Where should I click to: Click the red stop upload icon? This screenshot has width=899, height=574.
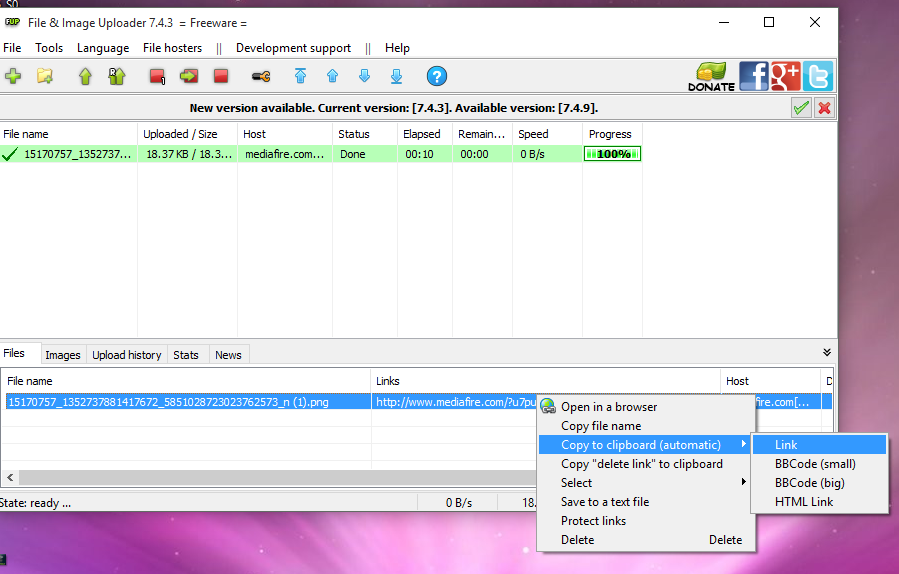(221, 76)
